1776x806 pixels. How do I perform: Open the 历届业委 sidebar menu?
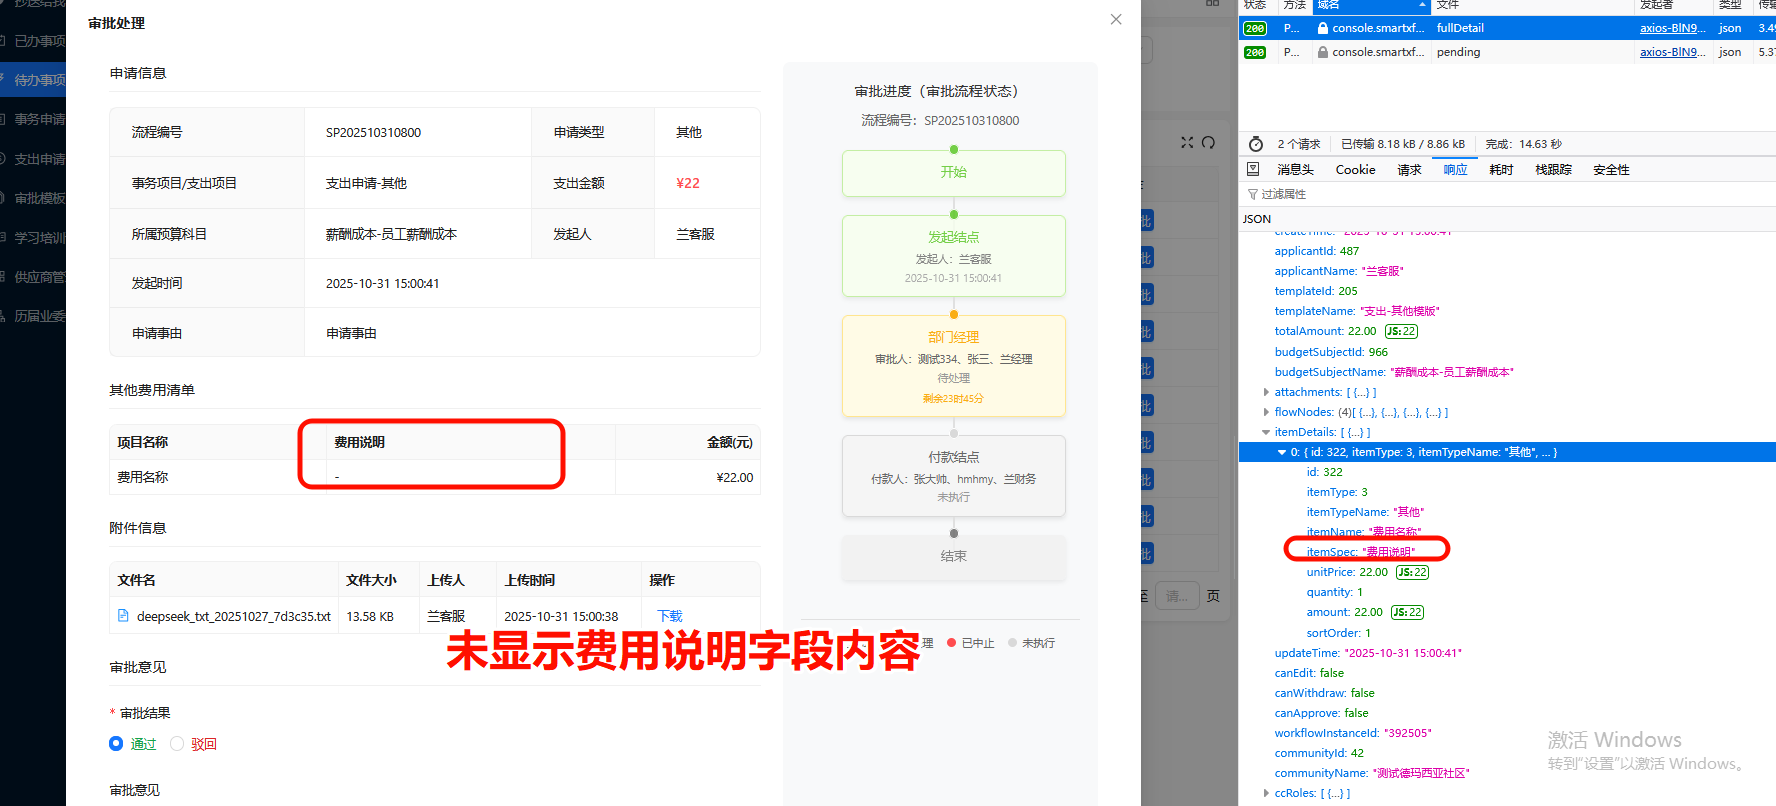click(x=33, y=316)
